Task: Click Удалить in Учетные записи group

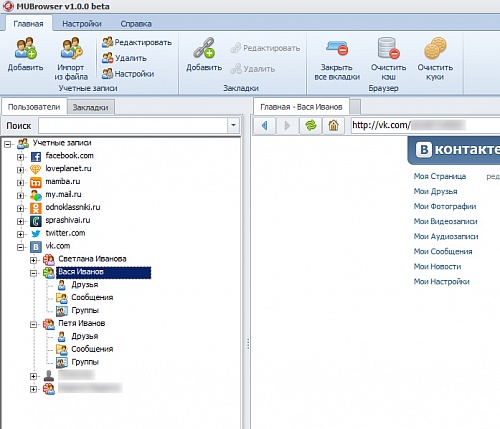Action: (124, 58)
